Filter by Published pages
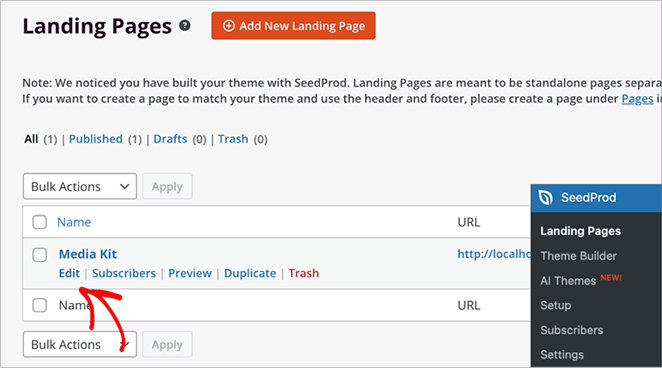662x368 pixels. (x=96, y=139)
